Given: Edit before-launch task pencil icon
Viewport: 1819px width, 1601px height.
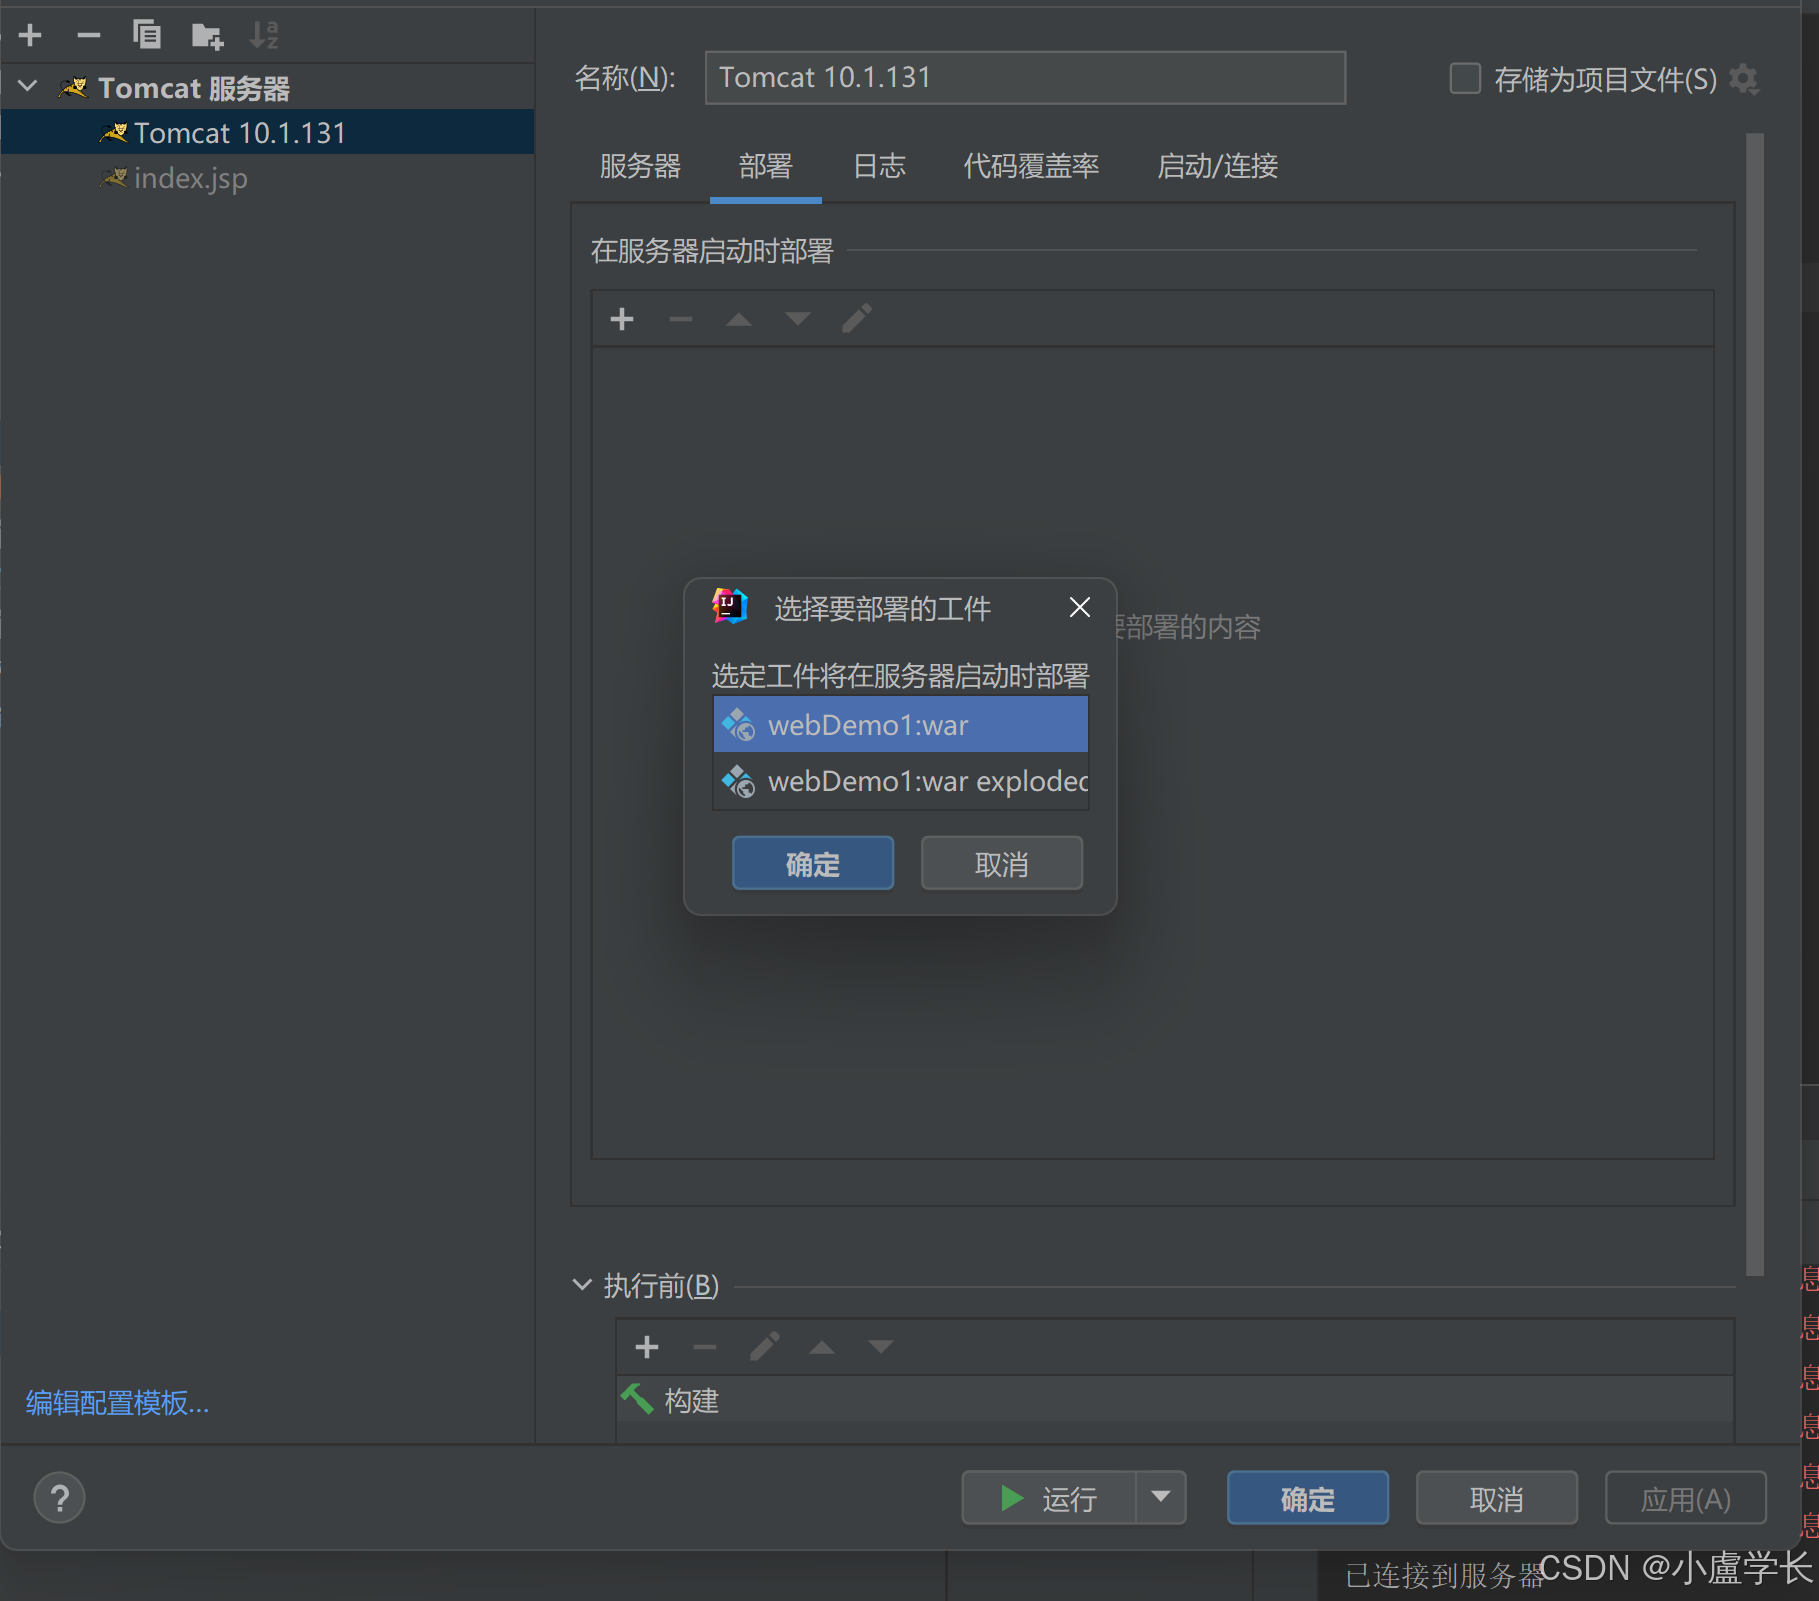Looking at the screenshot, I should (x=764, y=1347).
